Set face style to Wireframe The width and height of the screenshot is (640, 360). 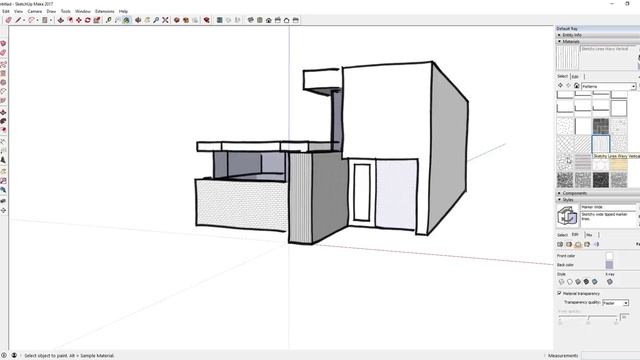click(561, 282)
